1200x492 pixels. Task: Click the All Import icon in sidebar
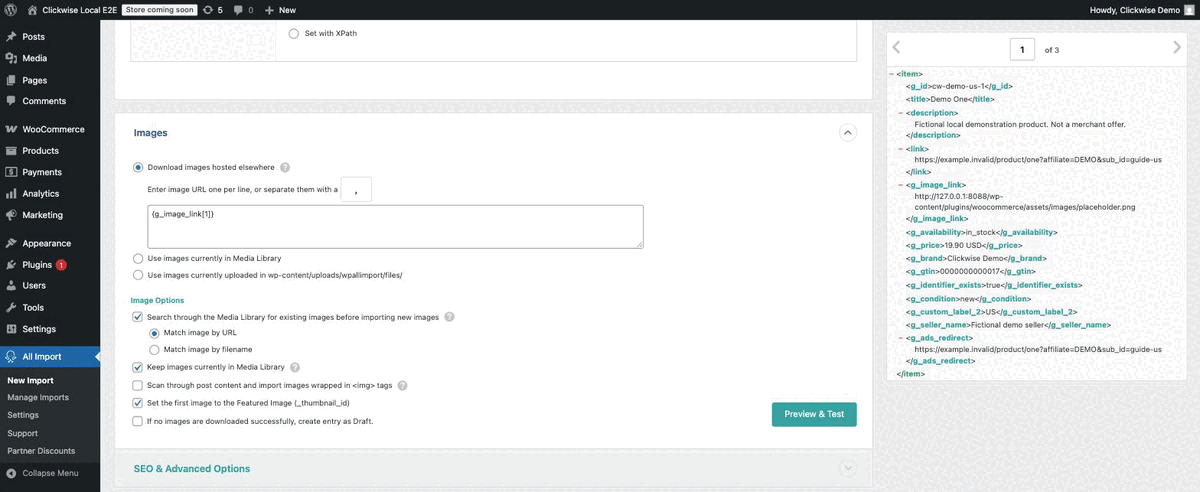click(x=11, y=356)
